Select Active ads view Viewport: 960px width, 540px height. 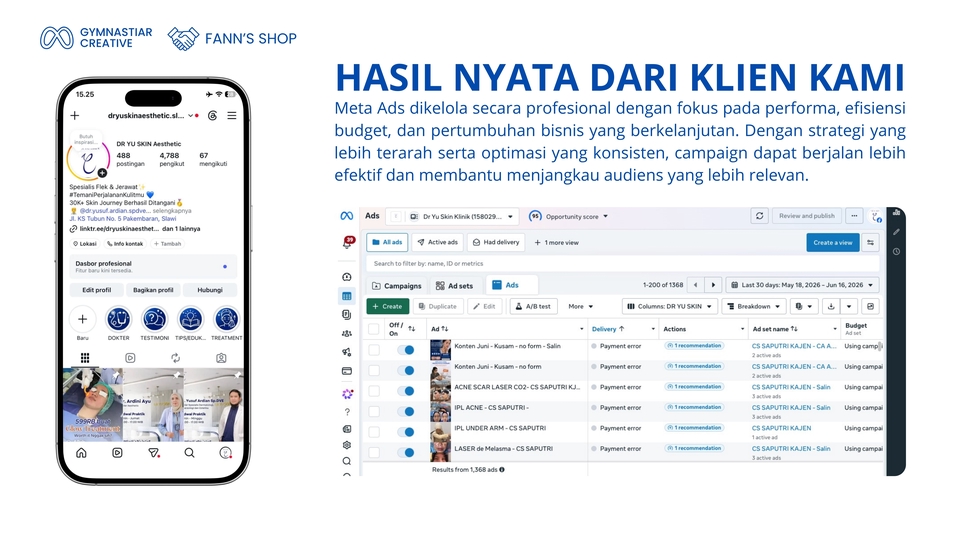point(437,242)
